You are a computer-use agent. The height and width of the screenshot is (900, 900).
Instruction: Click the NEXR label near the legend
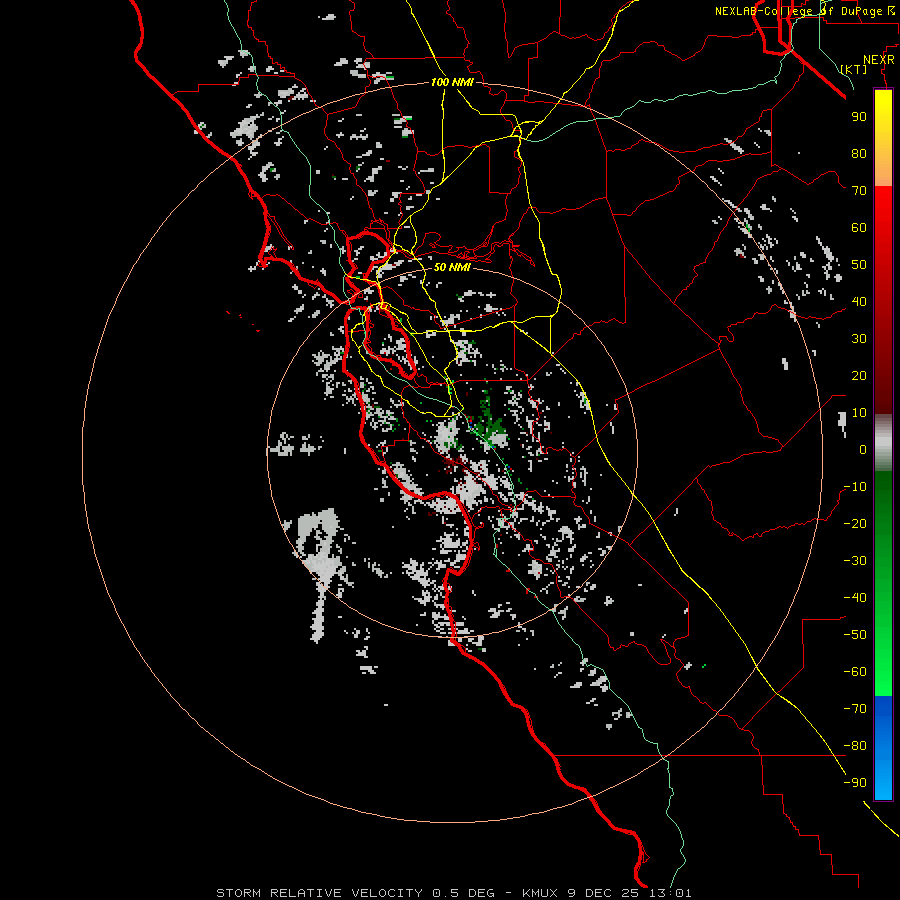click(879, 60)
